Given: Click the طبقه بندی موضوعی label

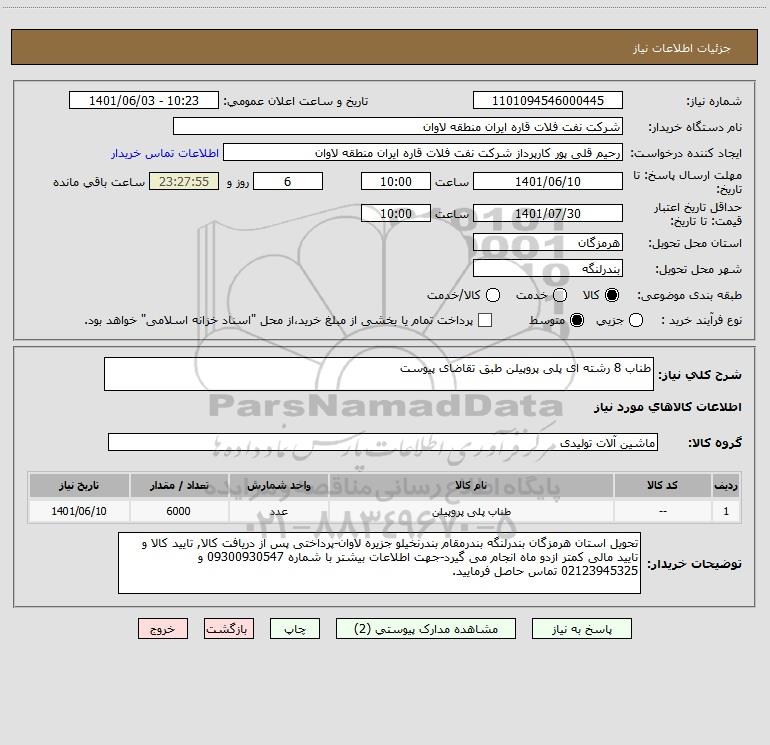Looking at the screenshot, I should [x=689, y=296].
